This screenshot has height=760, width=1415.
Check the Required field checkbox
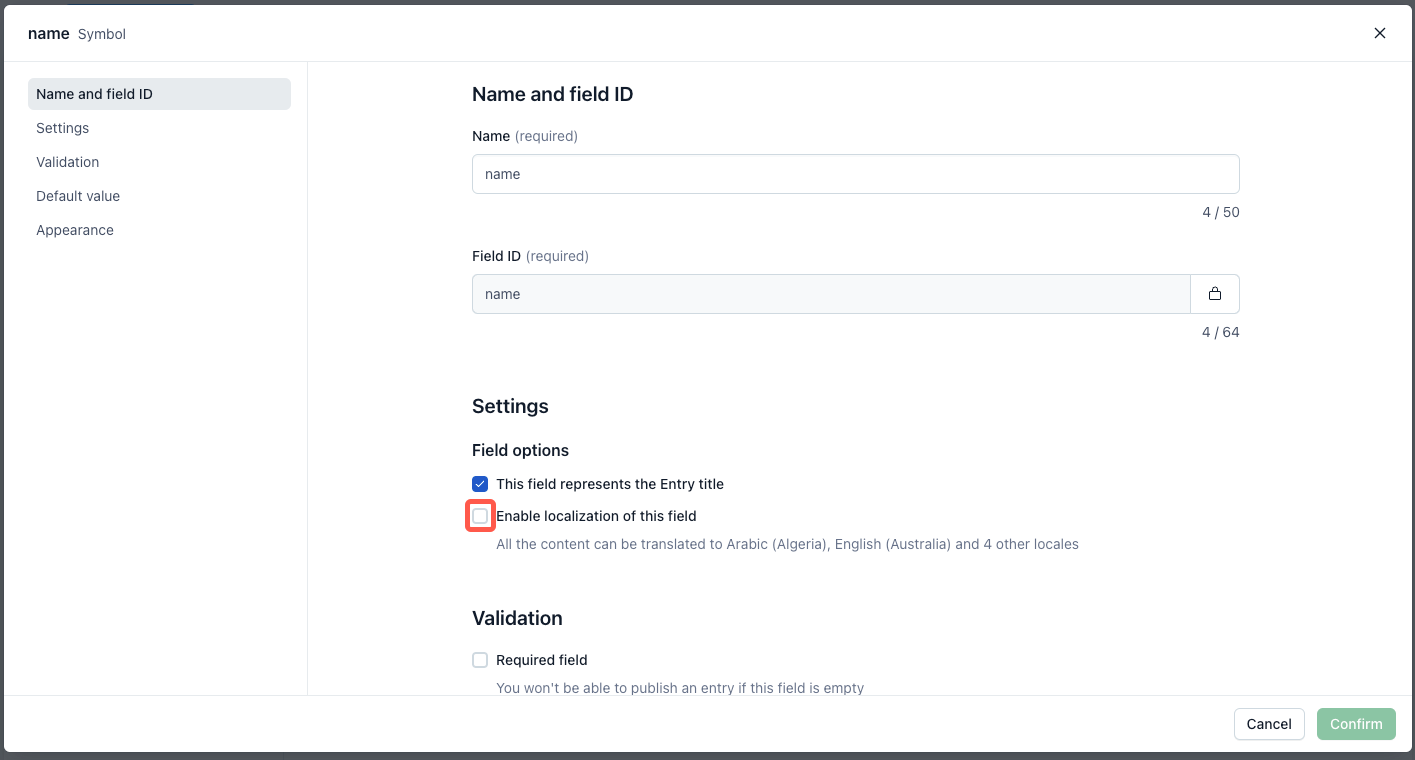coord(480,660)
